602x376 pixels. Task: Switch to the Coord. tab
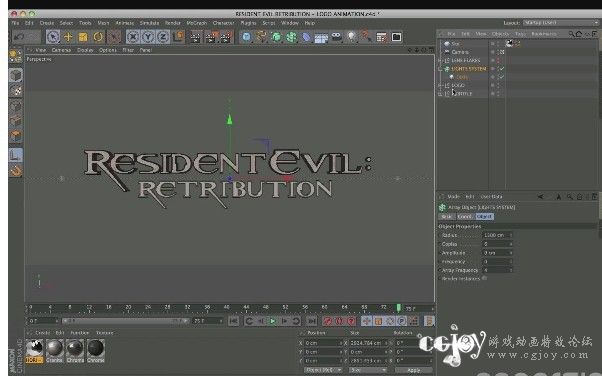465,217
